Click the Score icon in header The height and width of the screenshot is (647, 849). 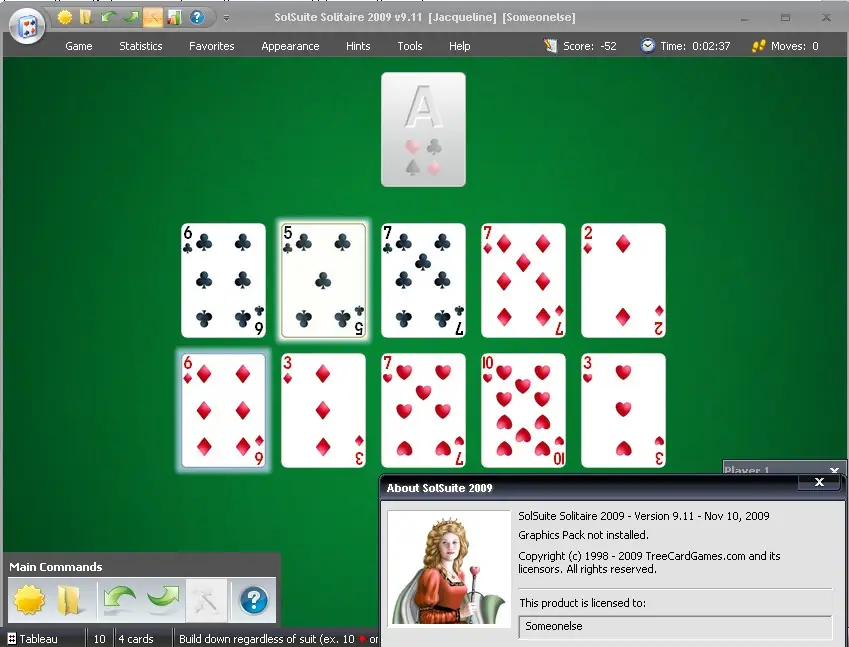(x=550, y=46)
